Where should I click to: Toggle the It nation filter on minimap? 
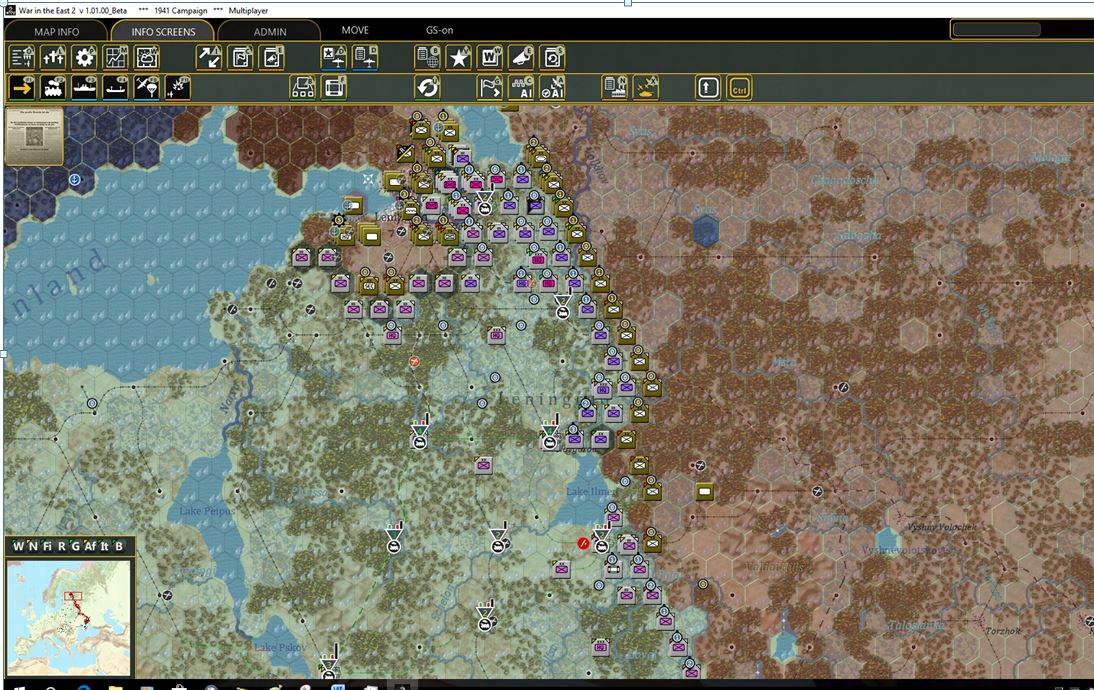[x=104, y=546]
